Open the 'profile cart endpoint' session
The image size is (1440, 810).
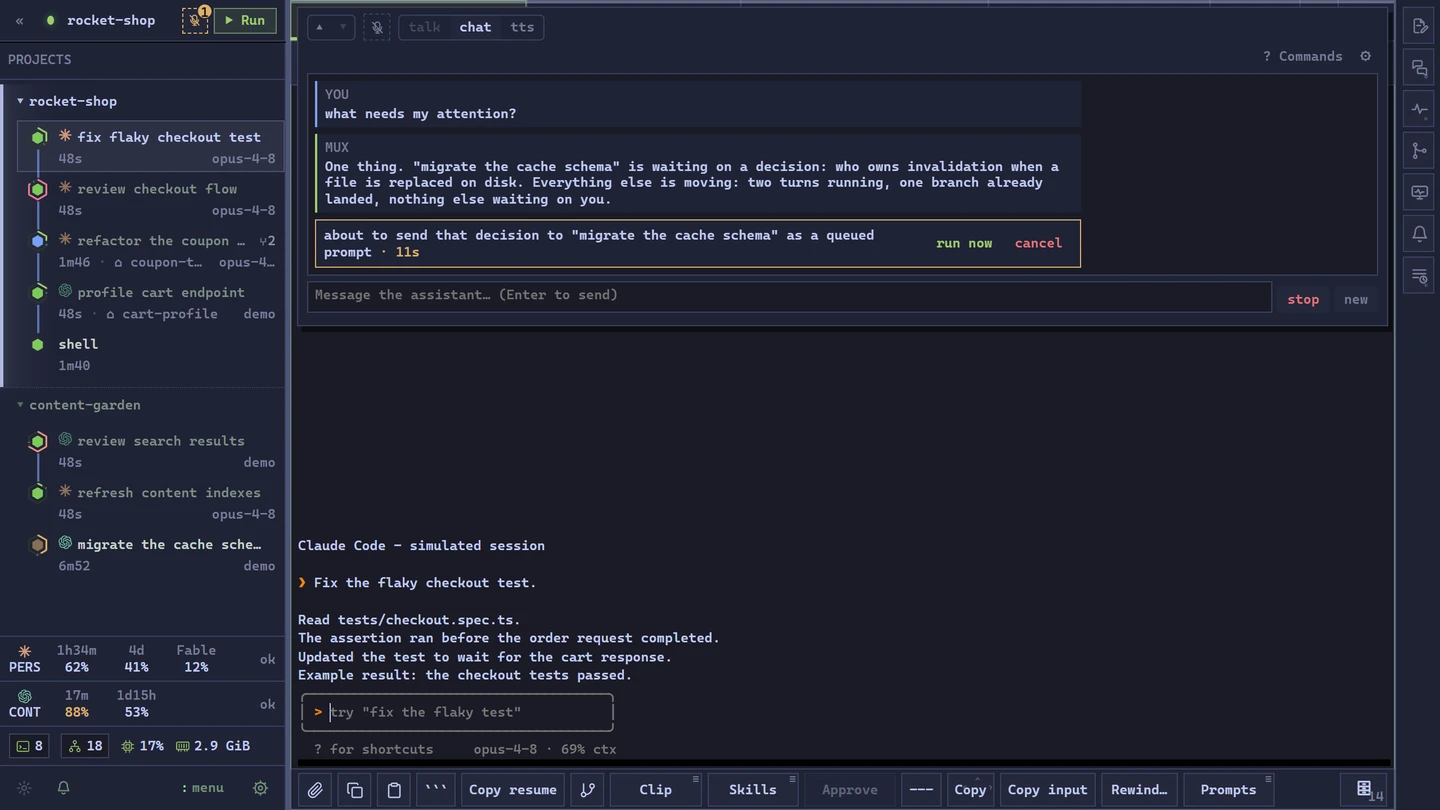[x=150, y=303]
